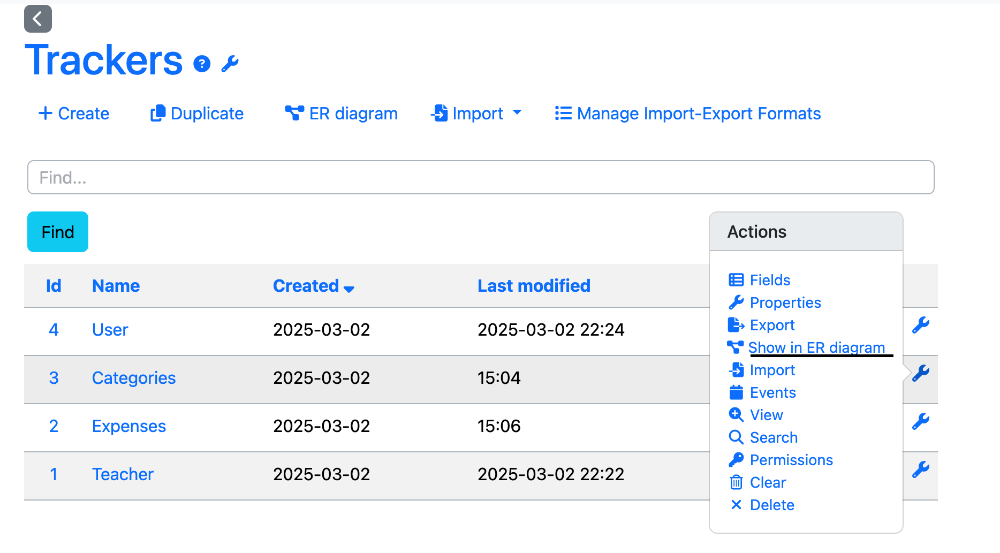Open the help question-mark icon beside Trackers

[x=202, y=64]
